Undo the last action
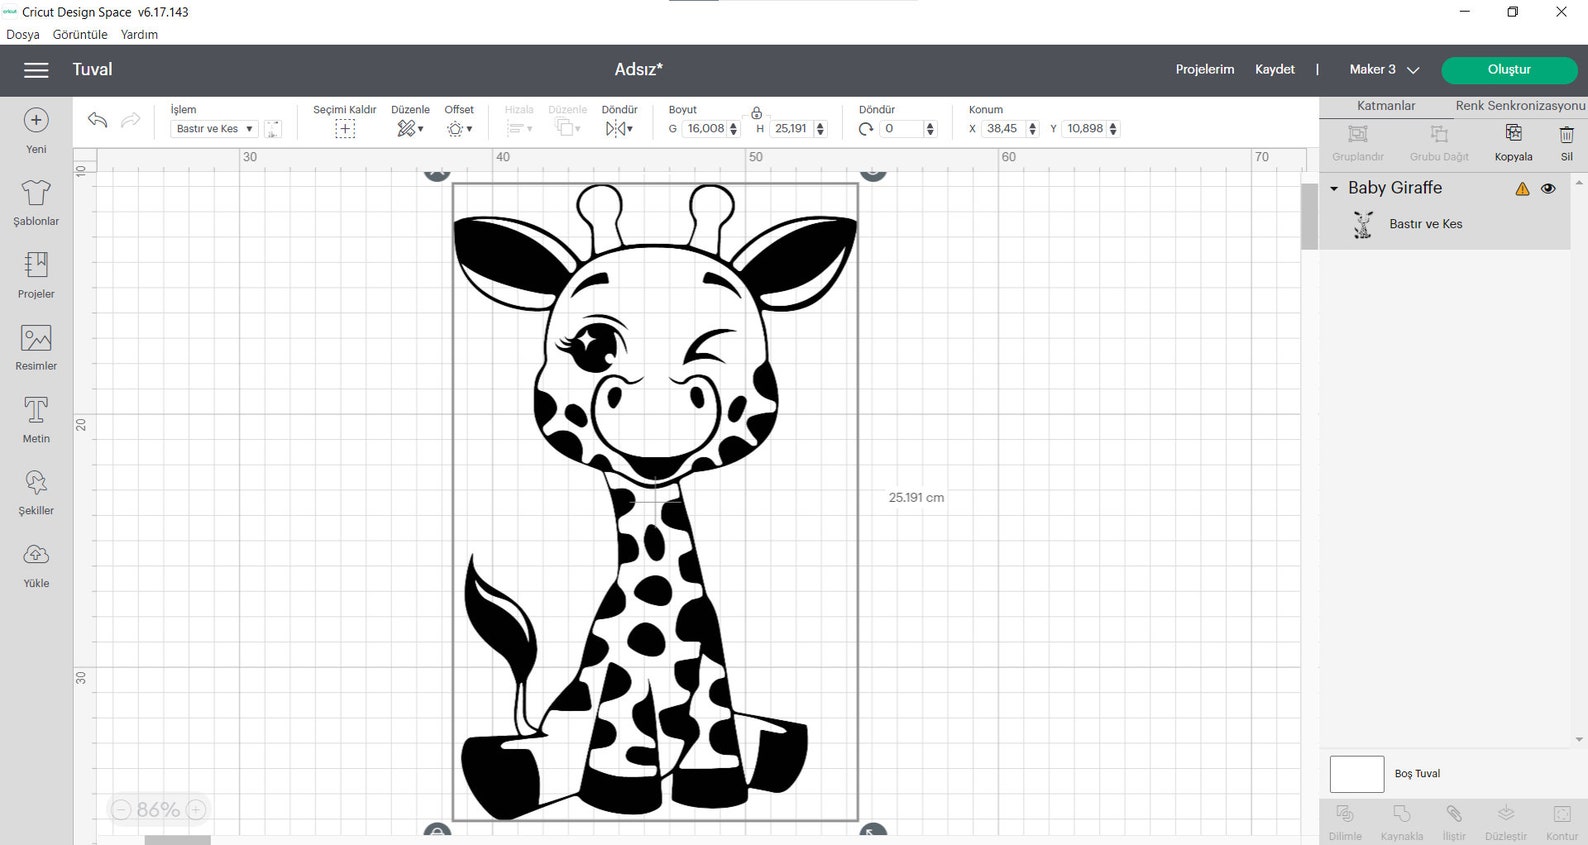Image resolution: width=1588 pixels, height=845 pixels. (97, 120)
